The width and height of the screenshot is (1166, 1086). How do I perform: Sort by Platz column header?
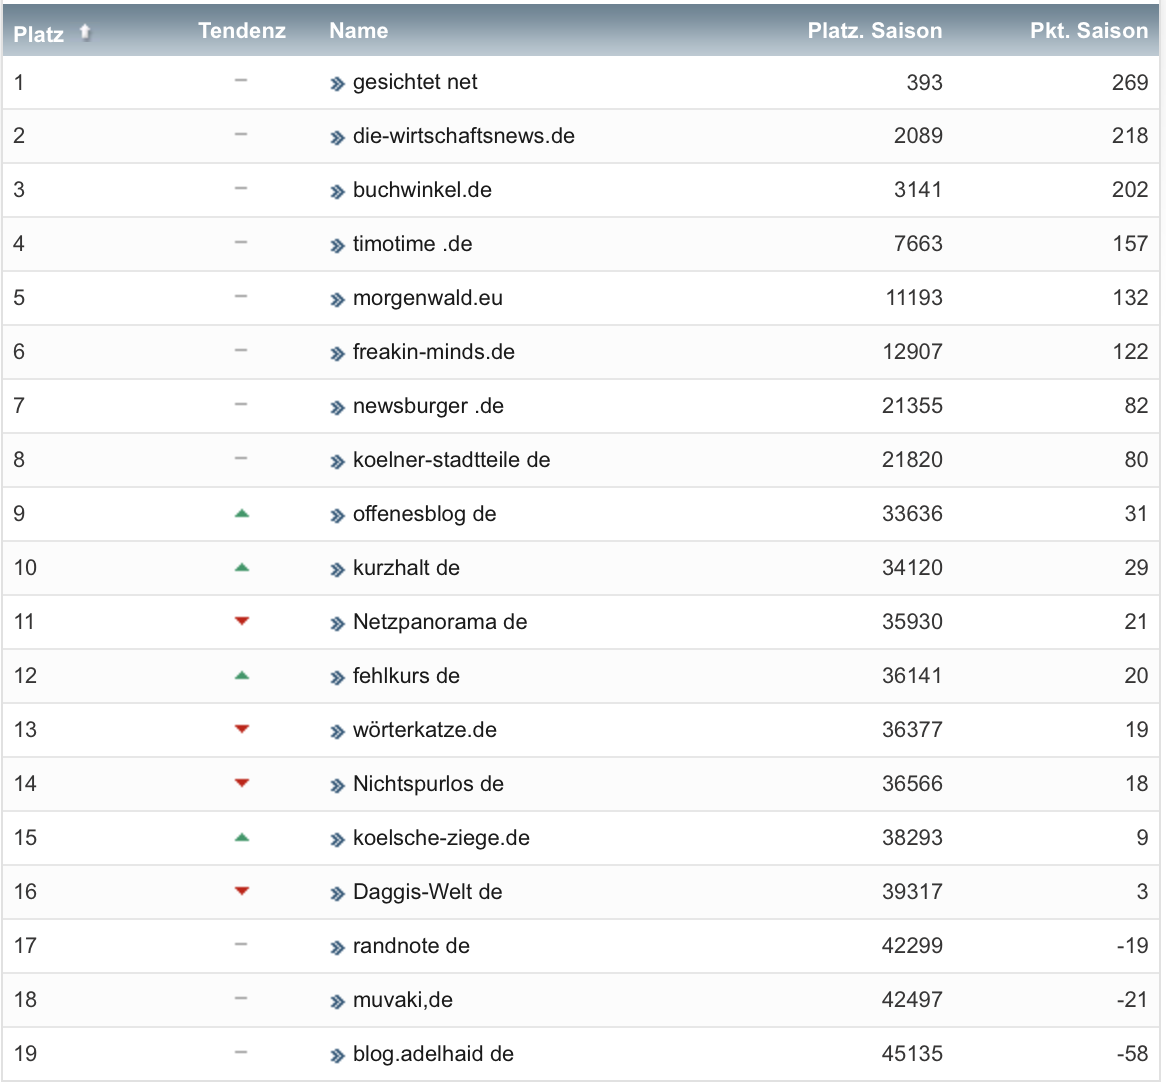coord(39,33)
